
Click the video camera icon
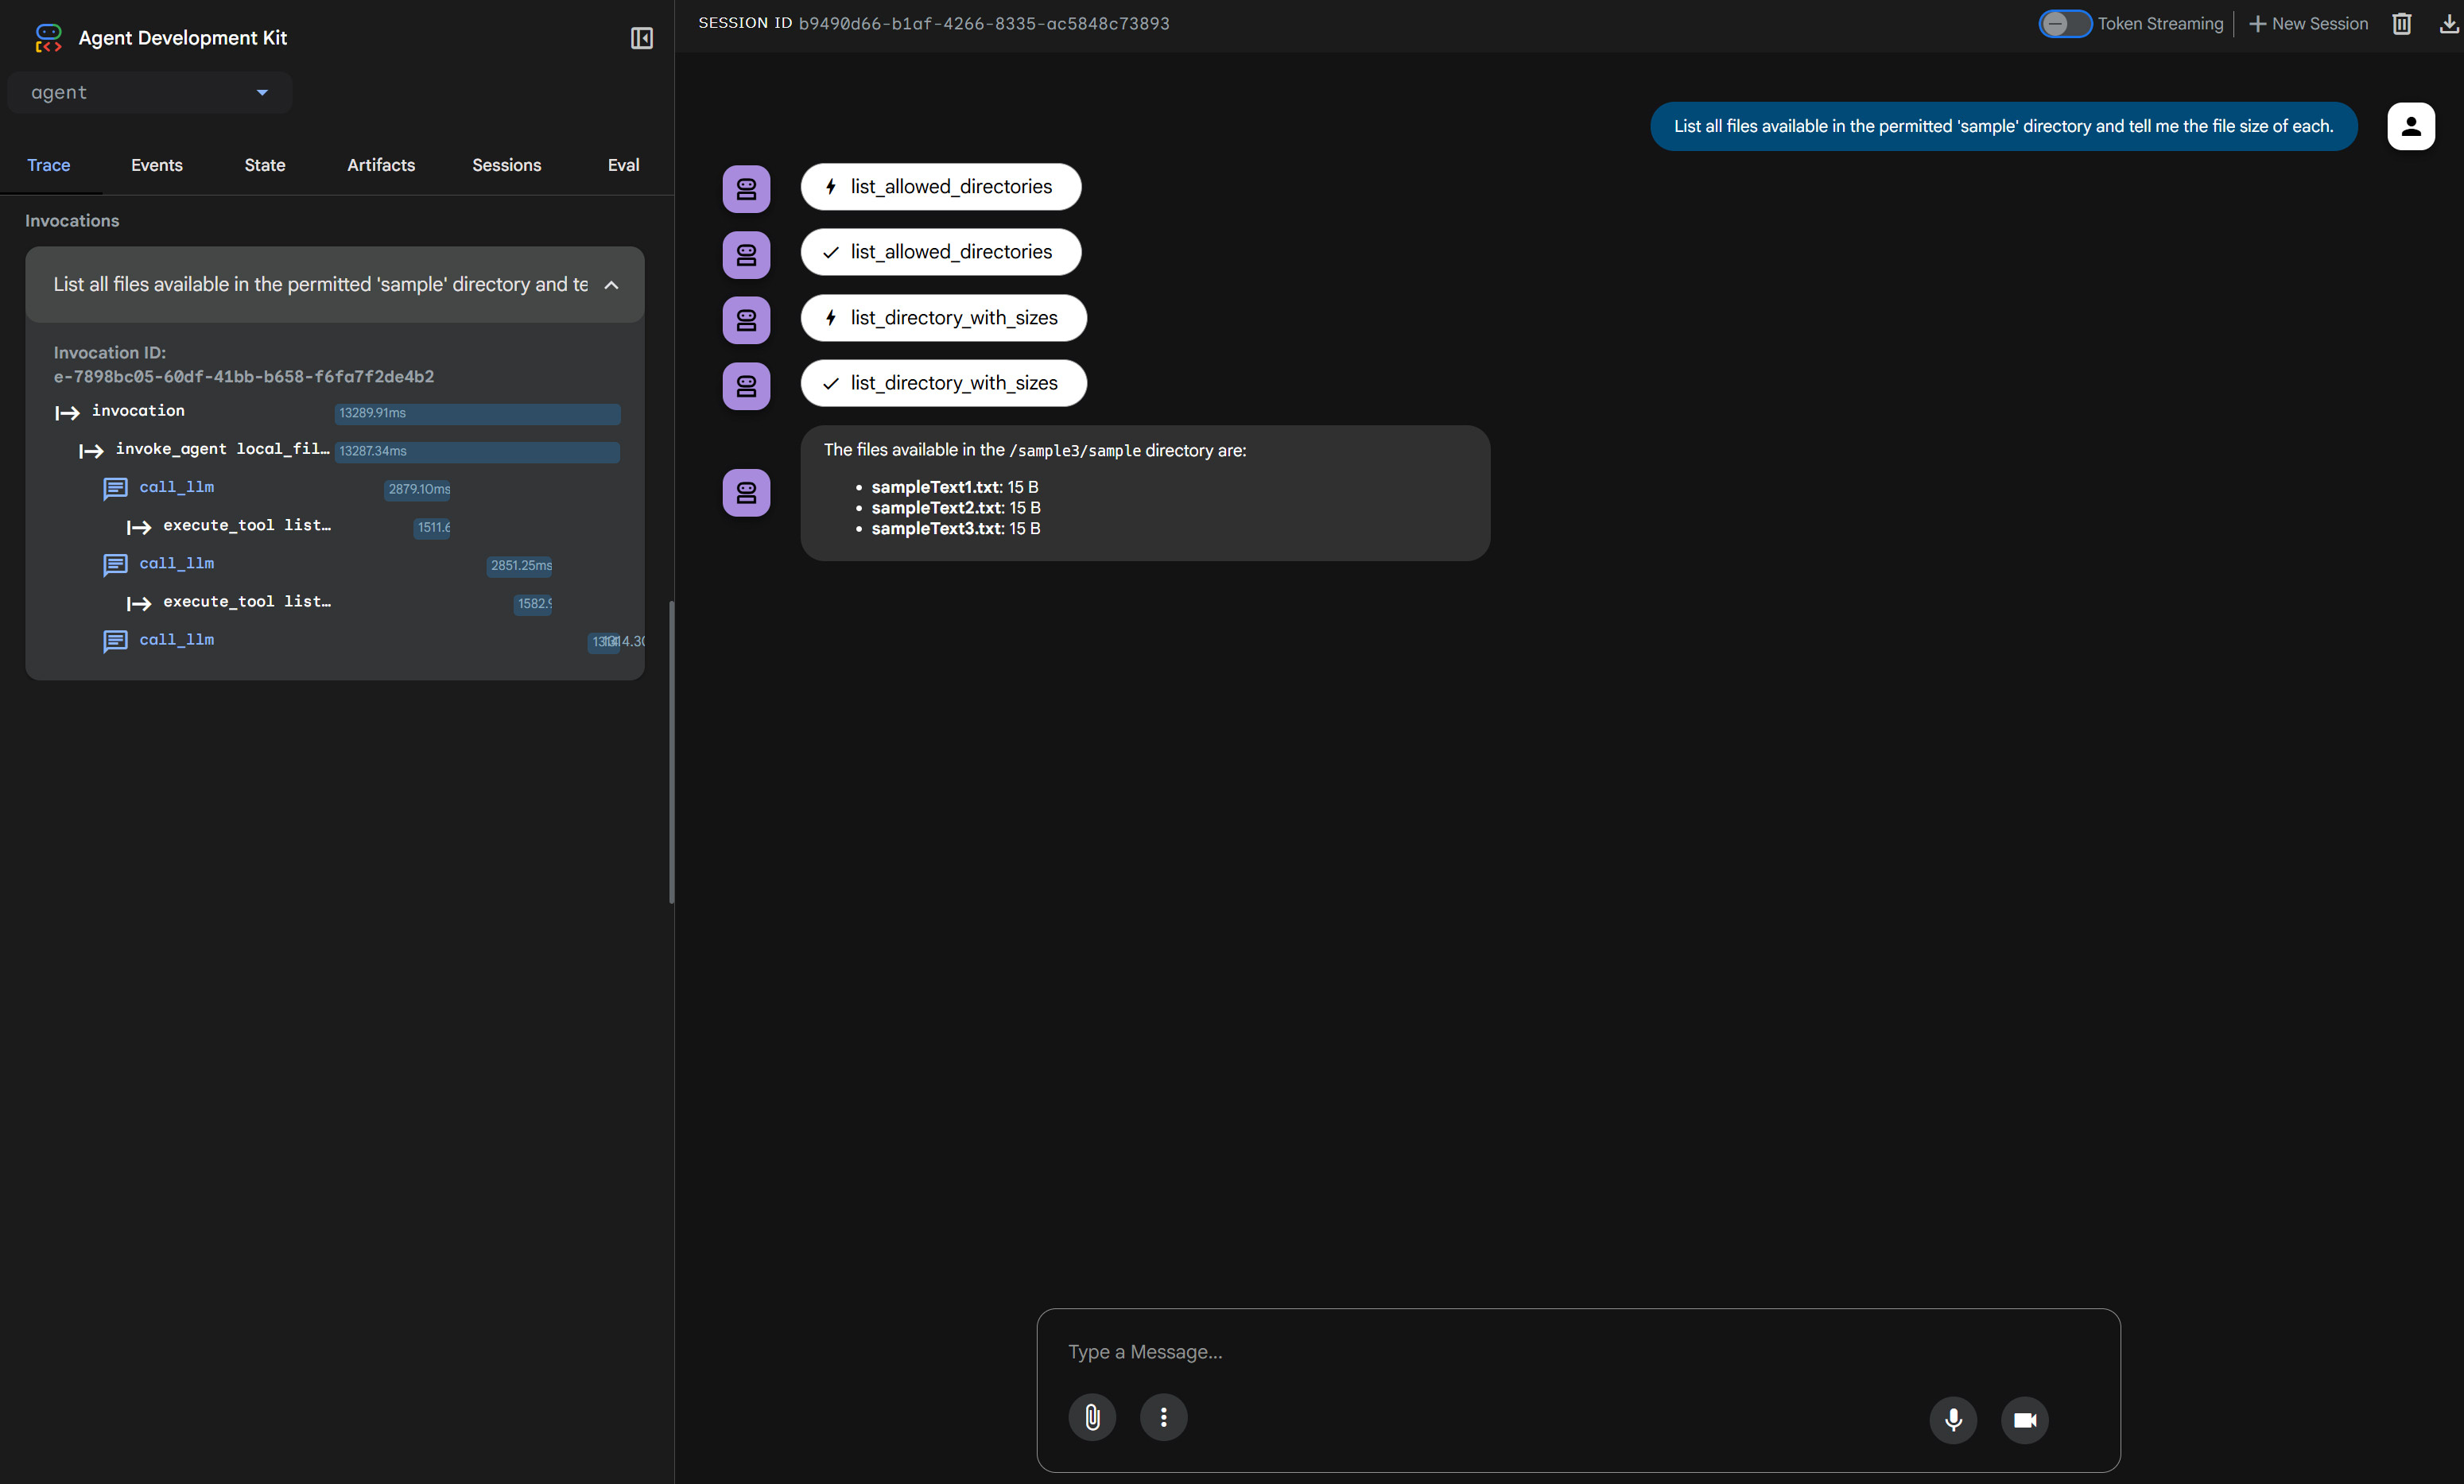(x=2024, y=1419)
